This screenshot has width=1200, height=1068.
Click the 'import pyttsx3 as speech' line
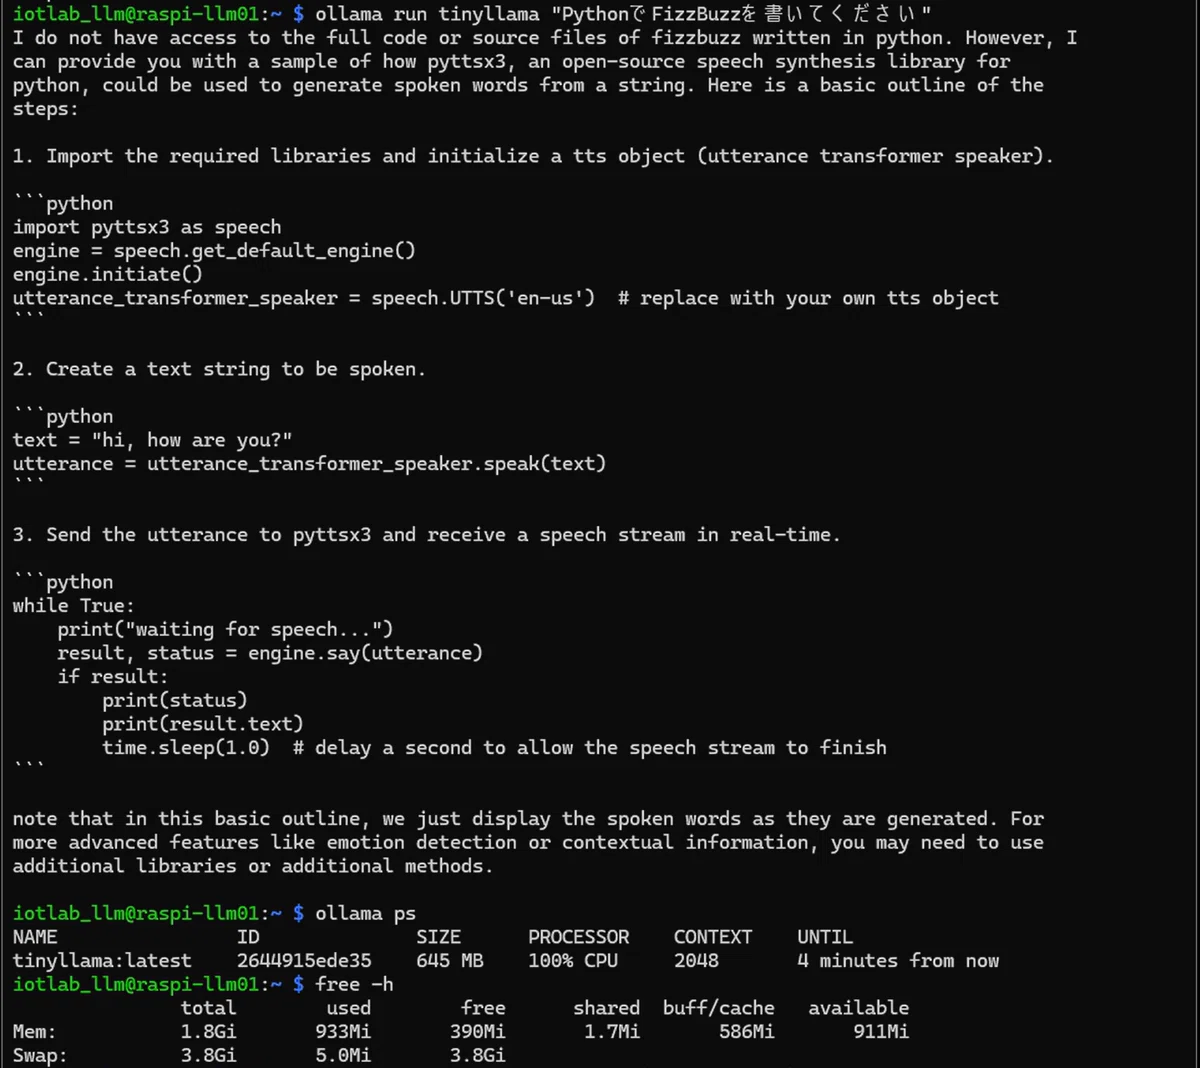147,227
